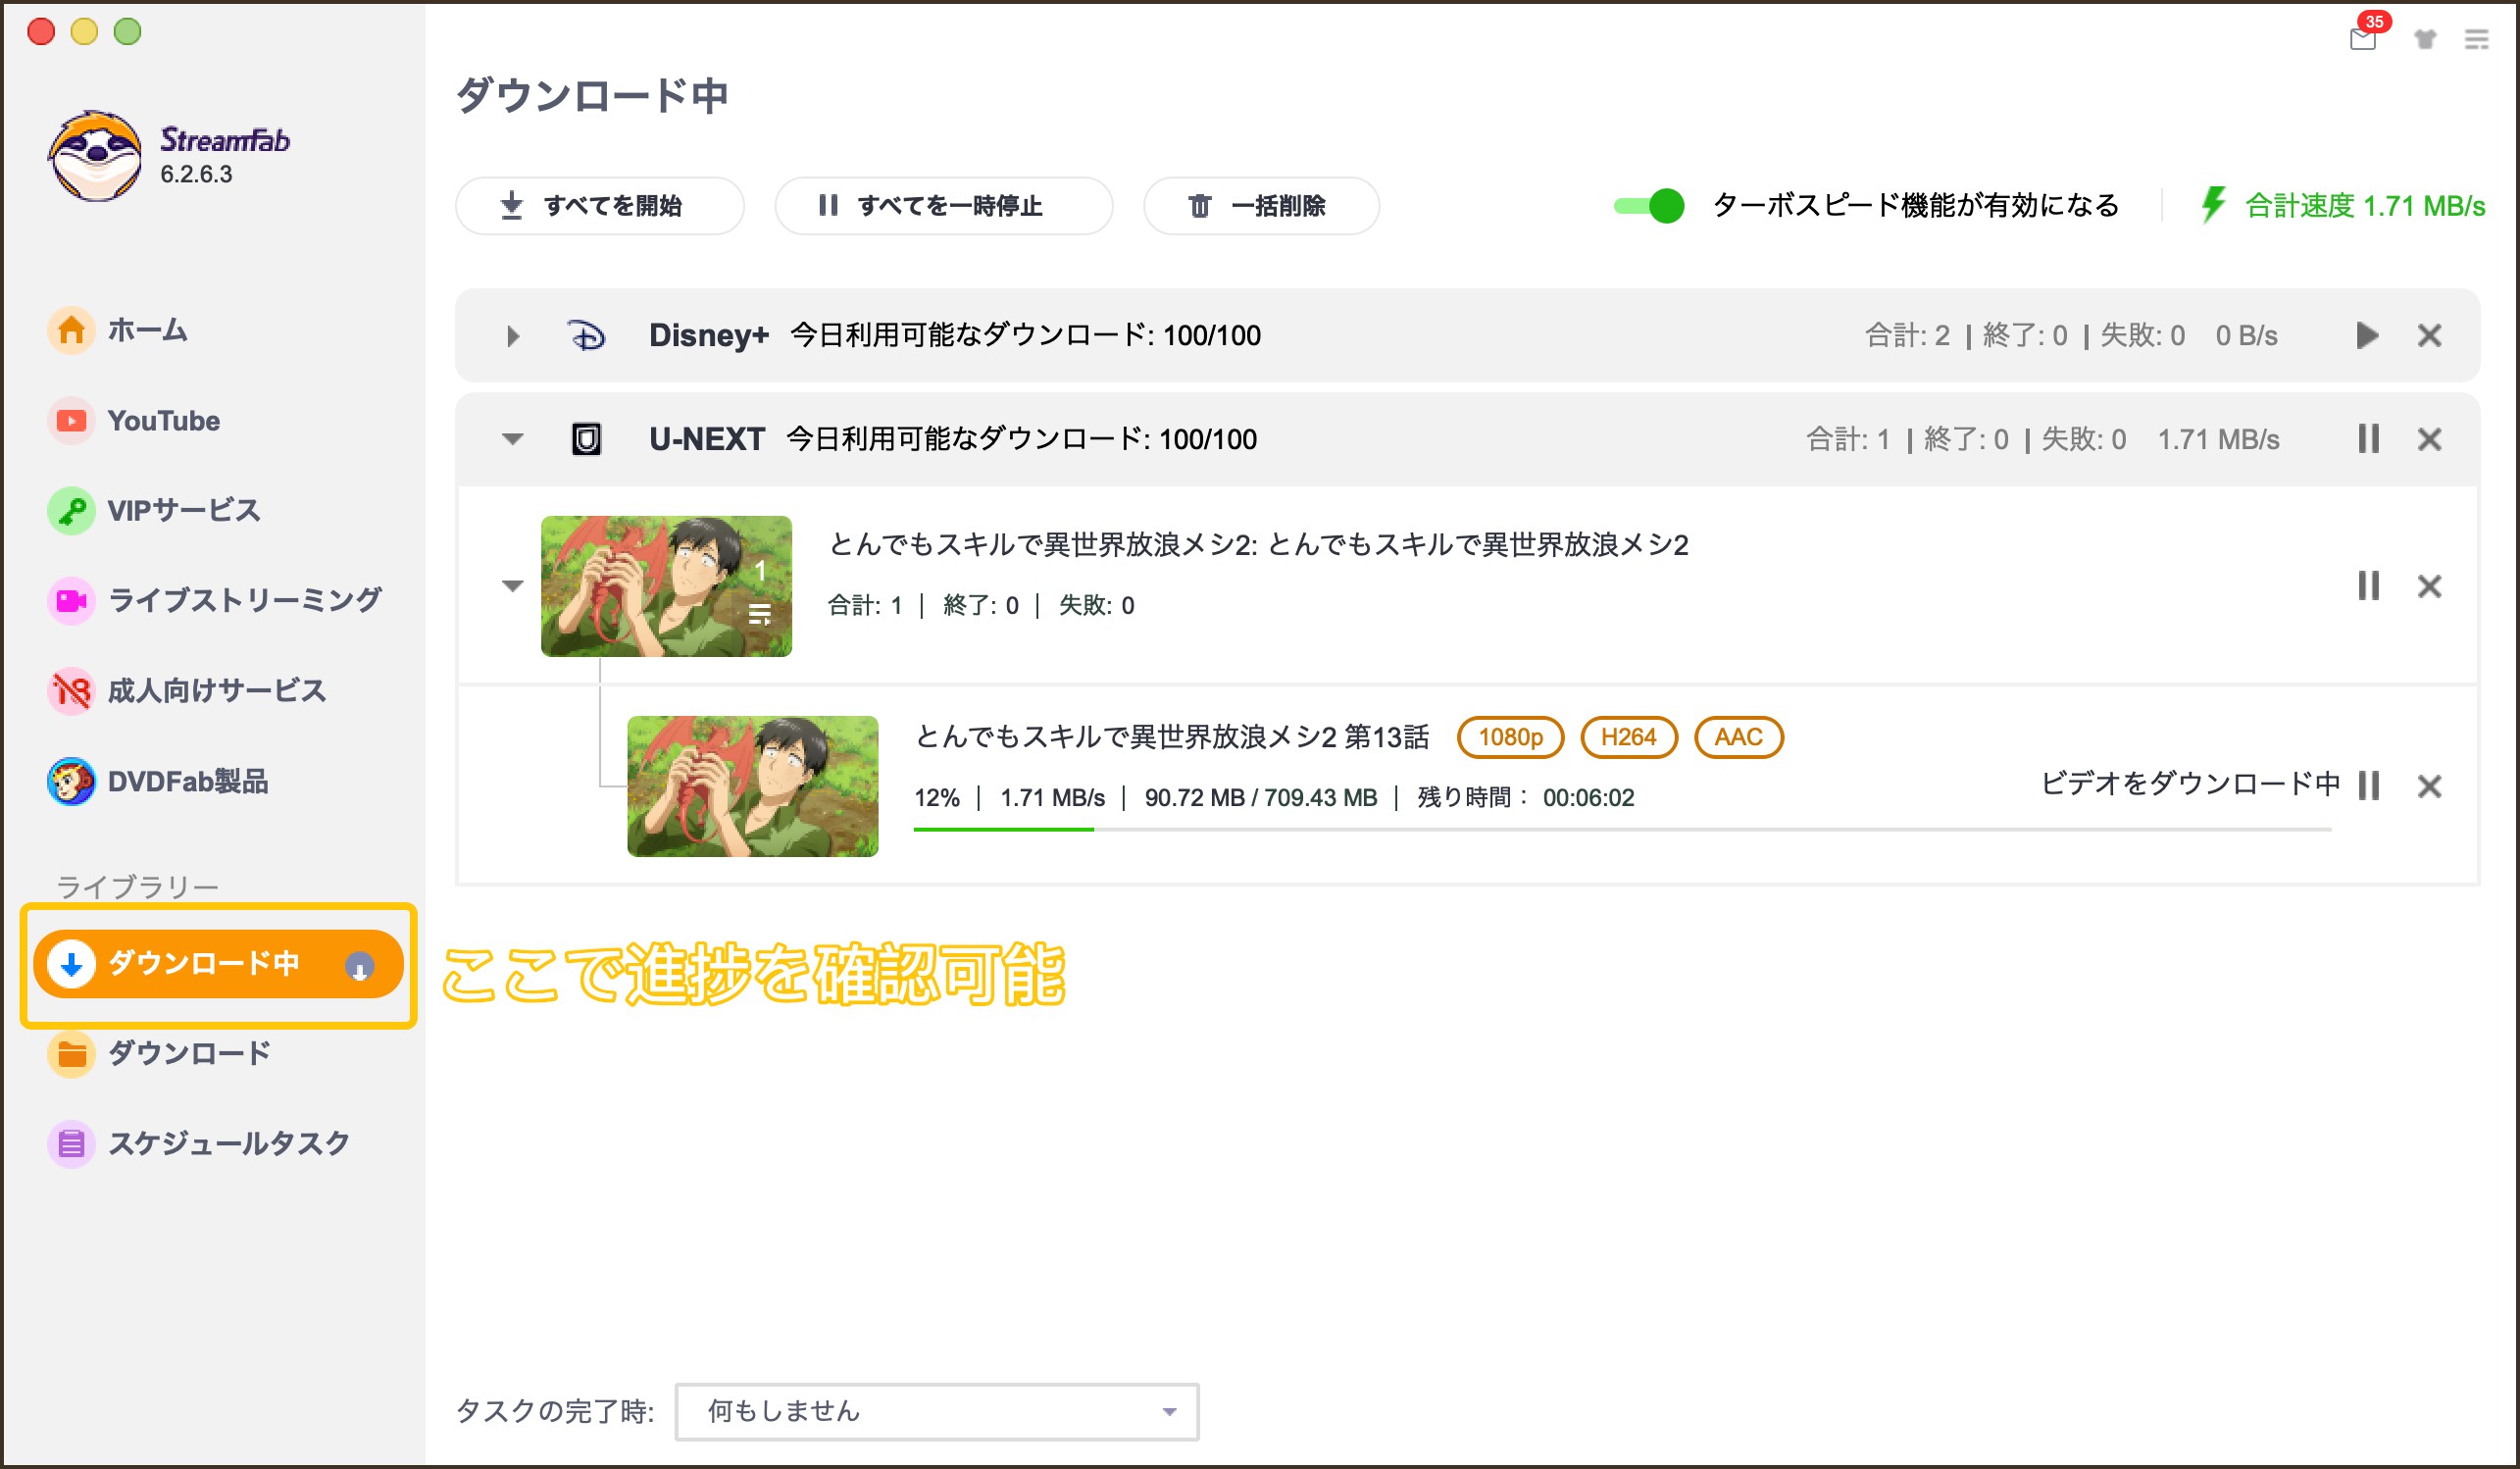This screenshot has width=2520, height=1469.
Task: Open the タスクの完了時 dropdown
Action: (935, 1411)
